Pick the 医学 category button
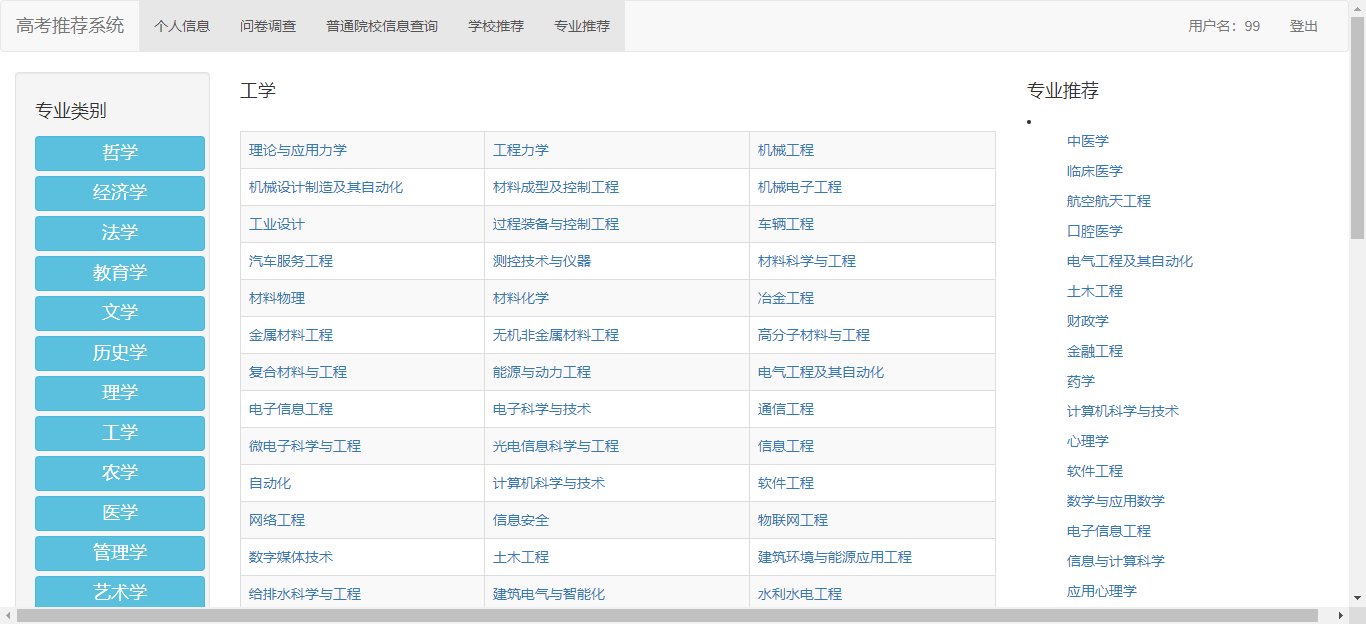Image resolution: width=1366 pixels, height=624 pixels. pyautogui.click(x=120, y=513)
